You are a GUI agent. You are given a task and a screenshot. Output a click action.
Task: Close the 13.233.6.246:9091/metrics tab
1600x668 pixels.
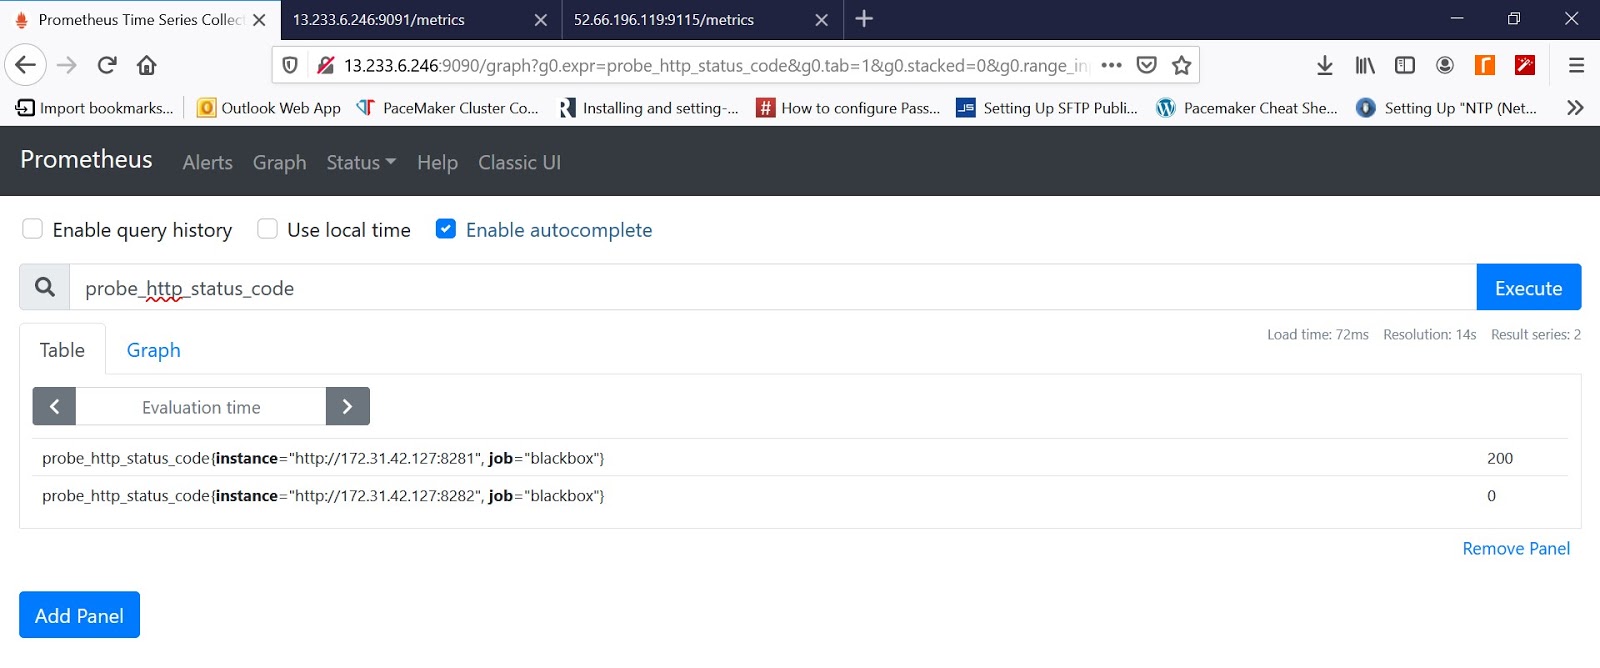click(540, 20)
